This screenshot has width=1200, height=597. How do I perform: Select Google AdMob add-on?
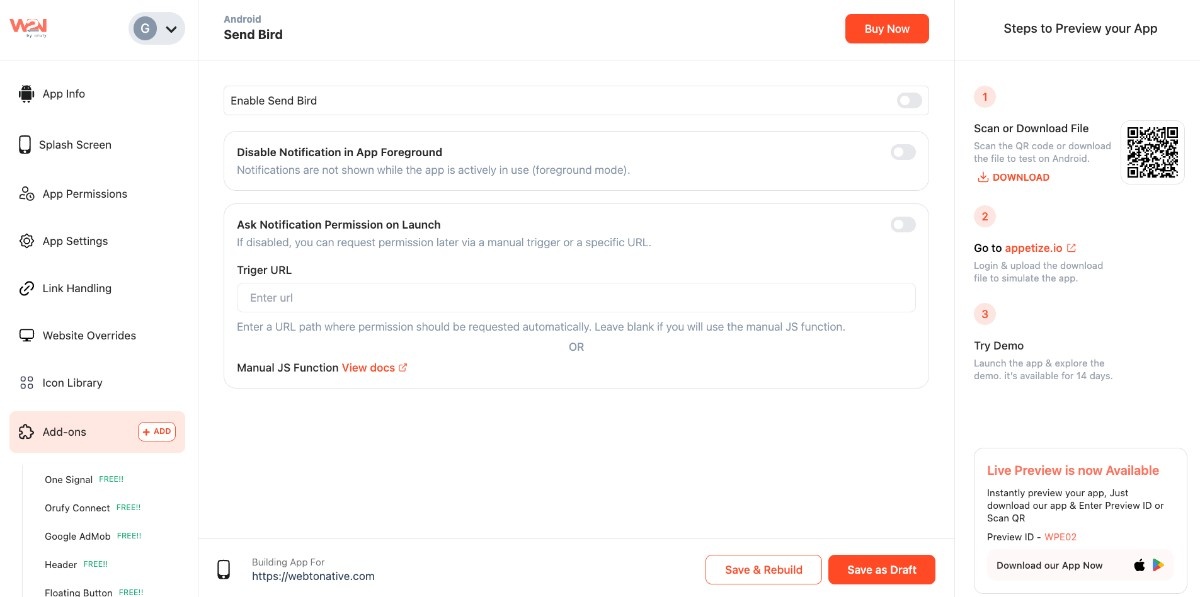(x=77, y=537)
